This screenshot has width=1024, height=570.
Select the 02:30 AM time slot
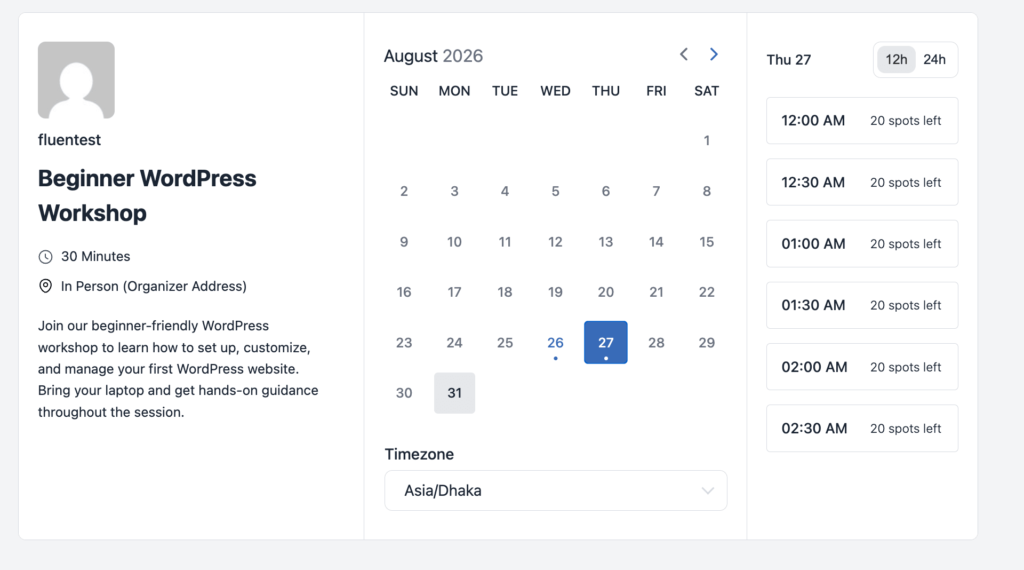tap(862, 428)
